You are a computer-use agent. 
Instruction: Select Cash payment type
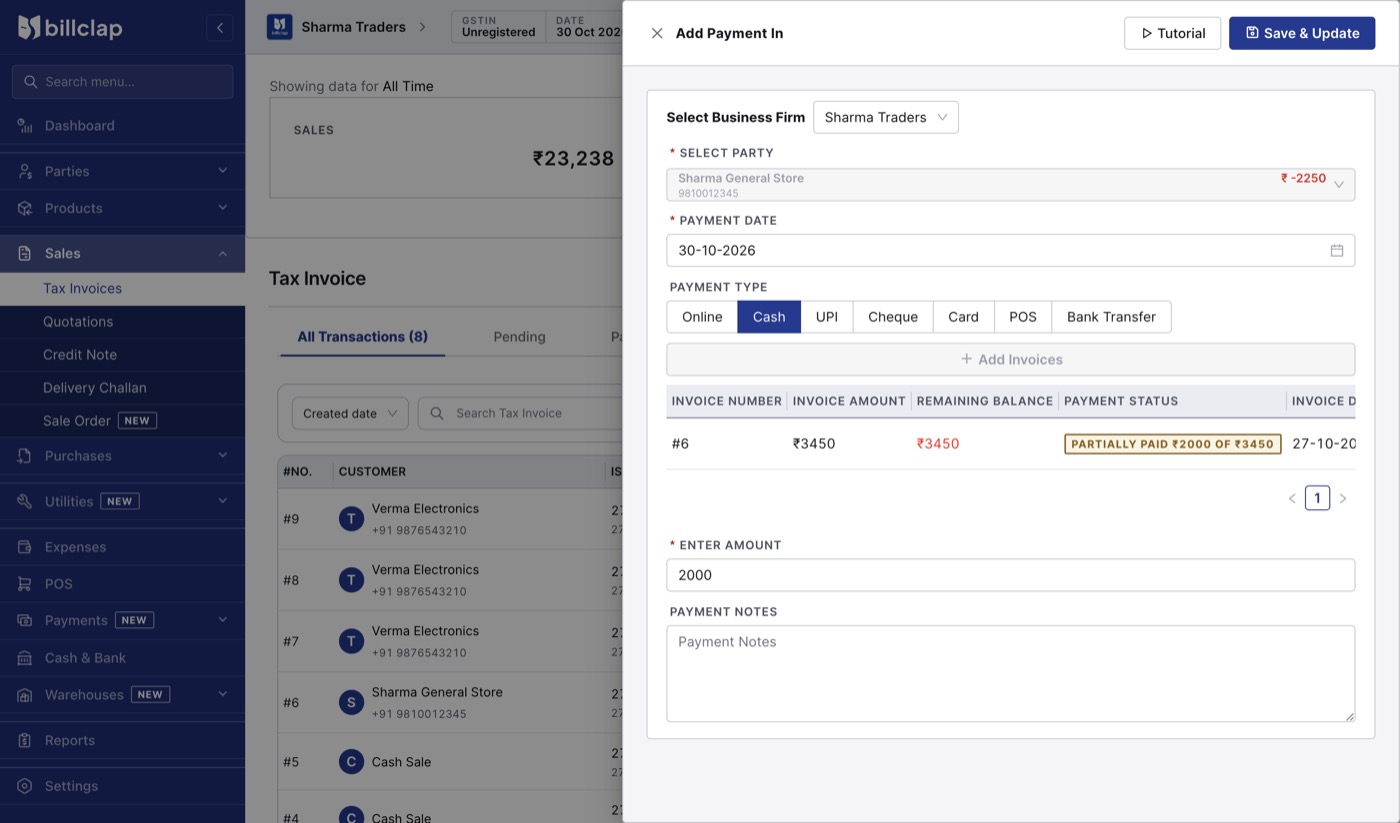[769, 317]
